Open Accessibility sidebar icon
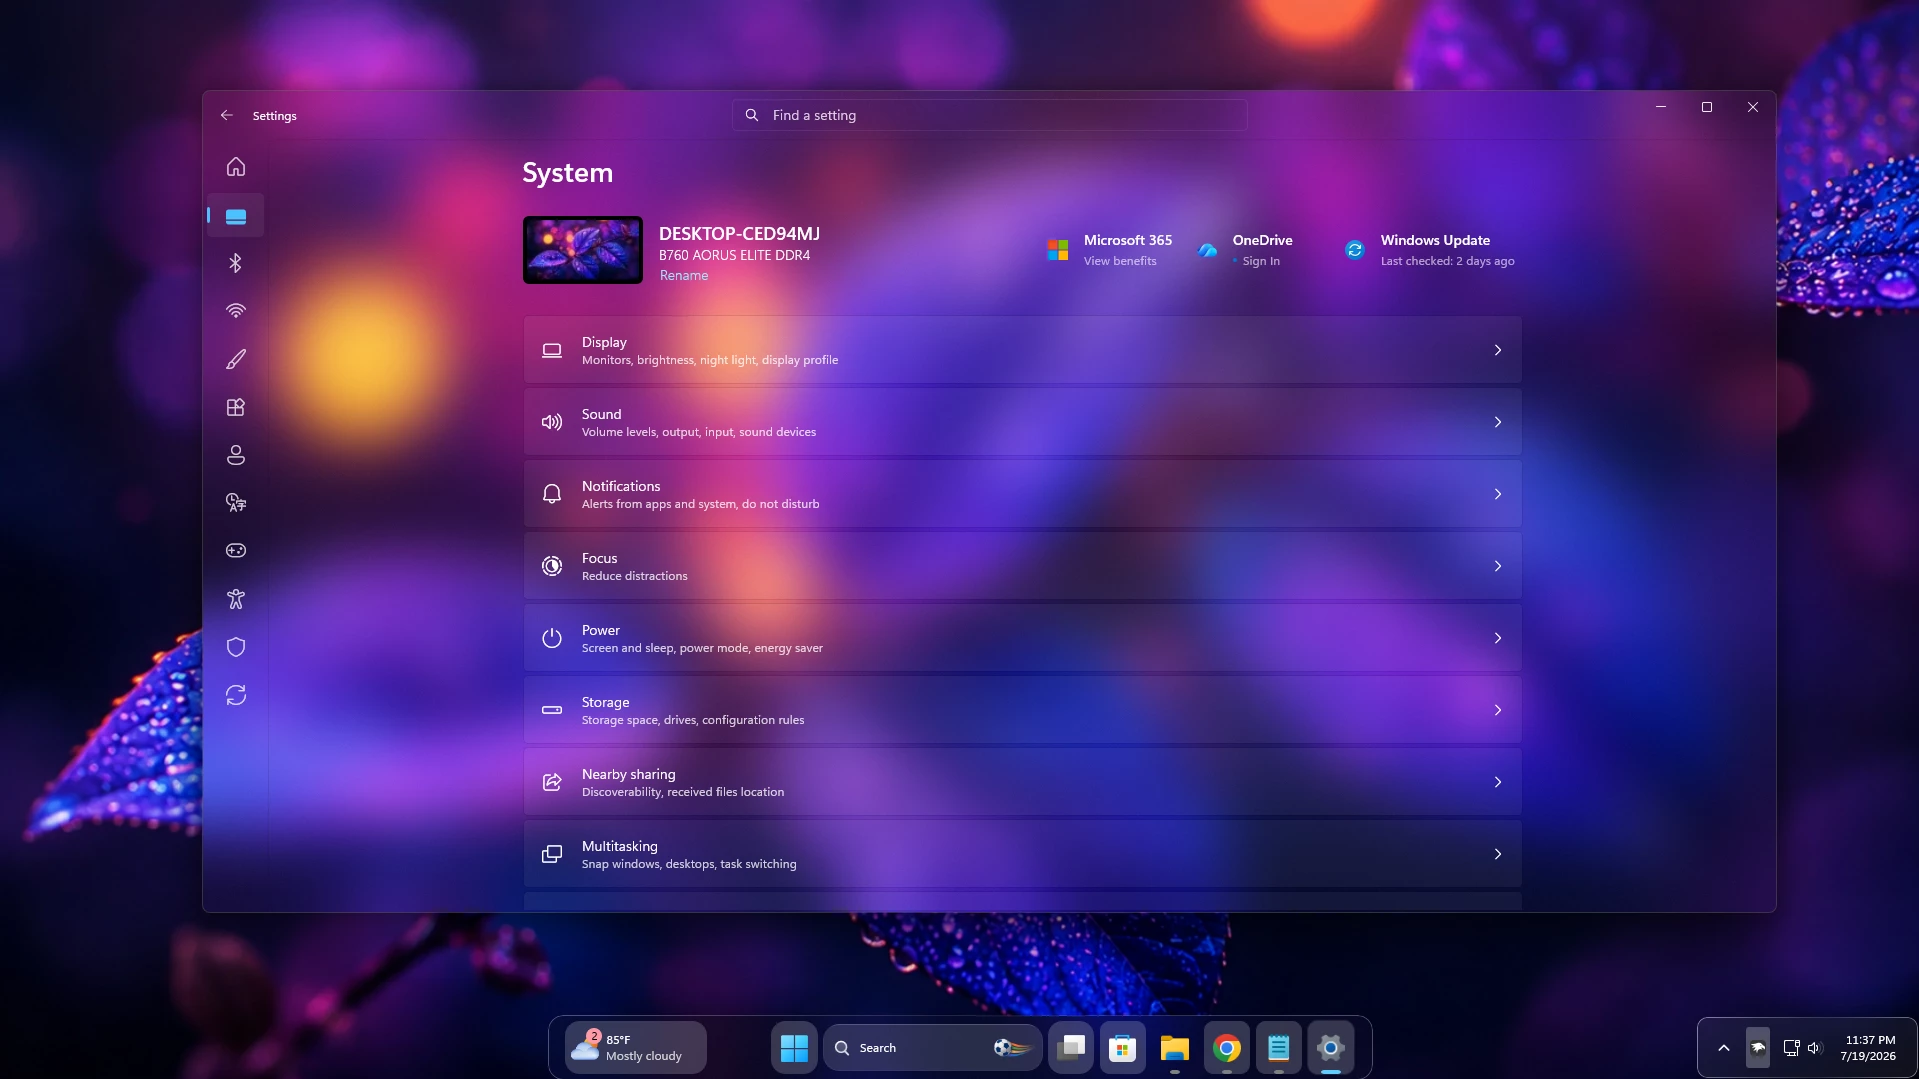This screenshot has height=1079, width=1919. point(236,599)
